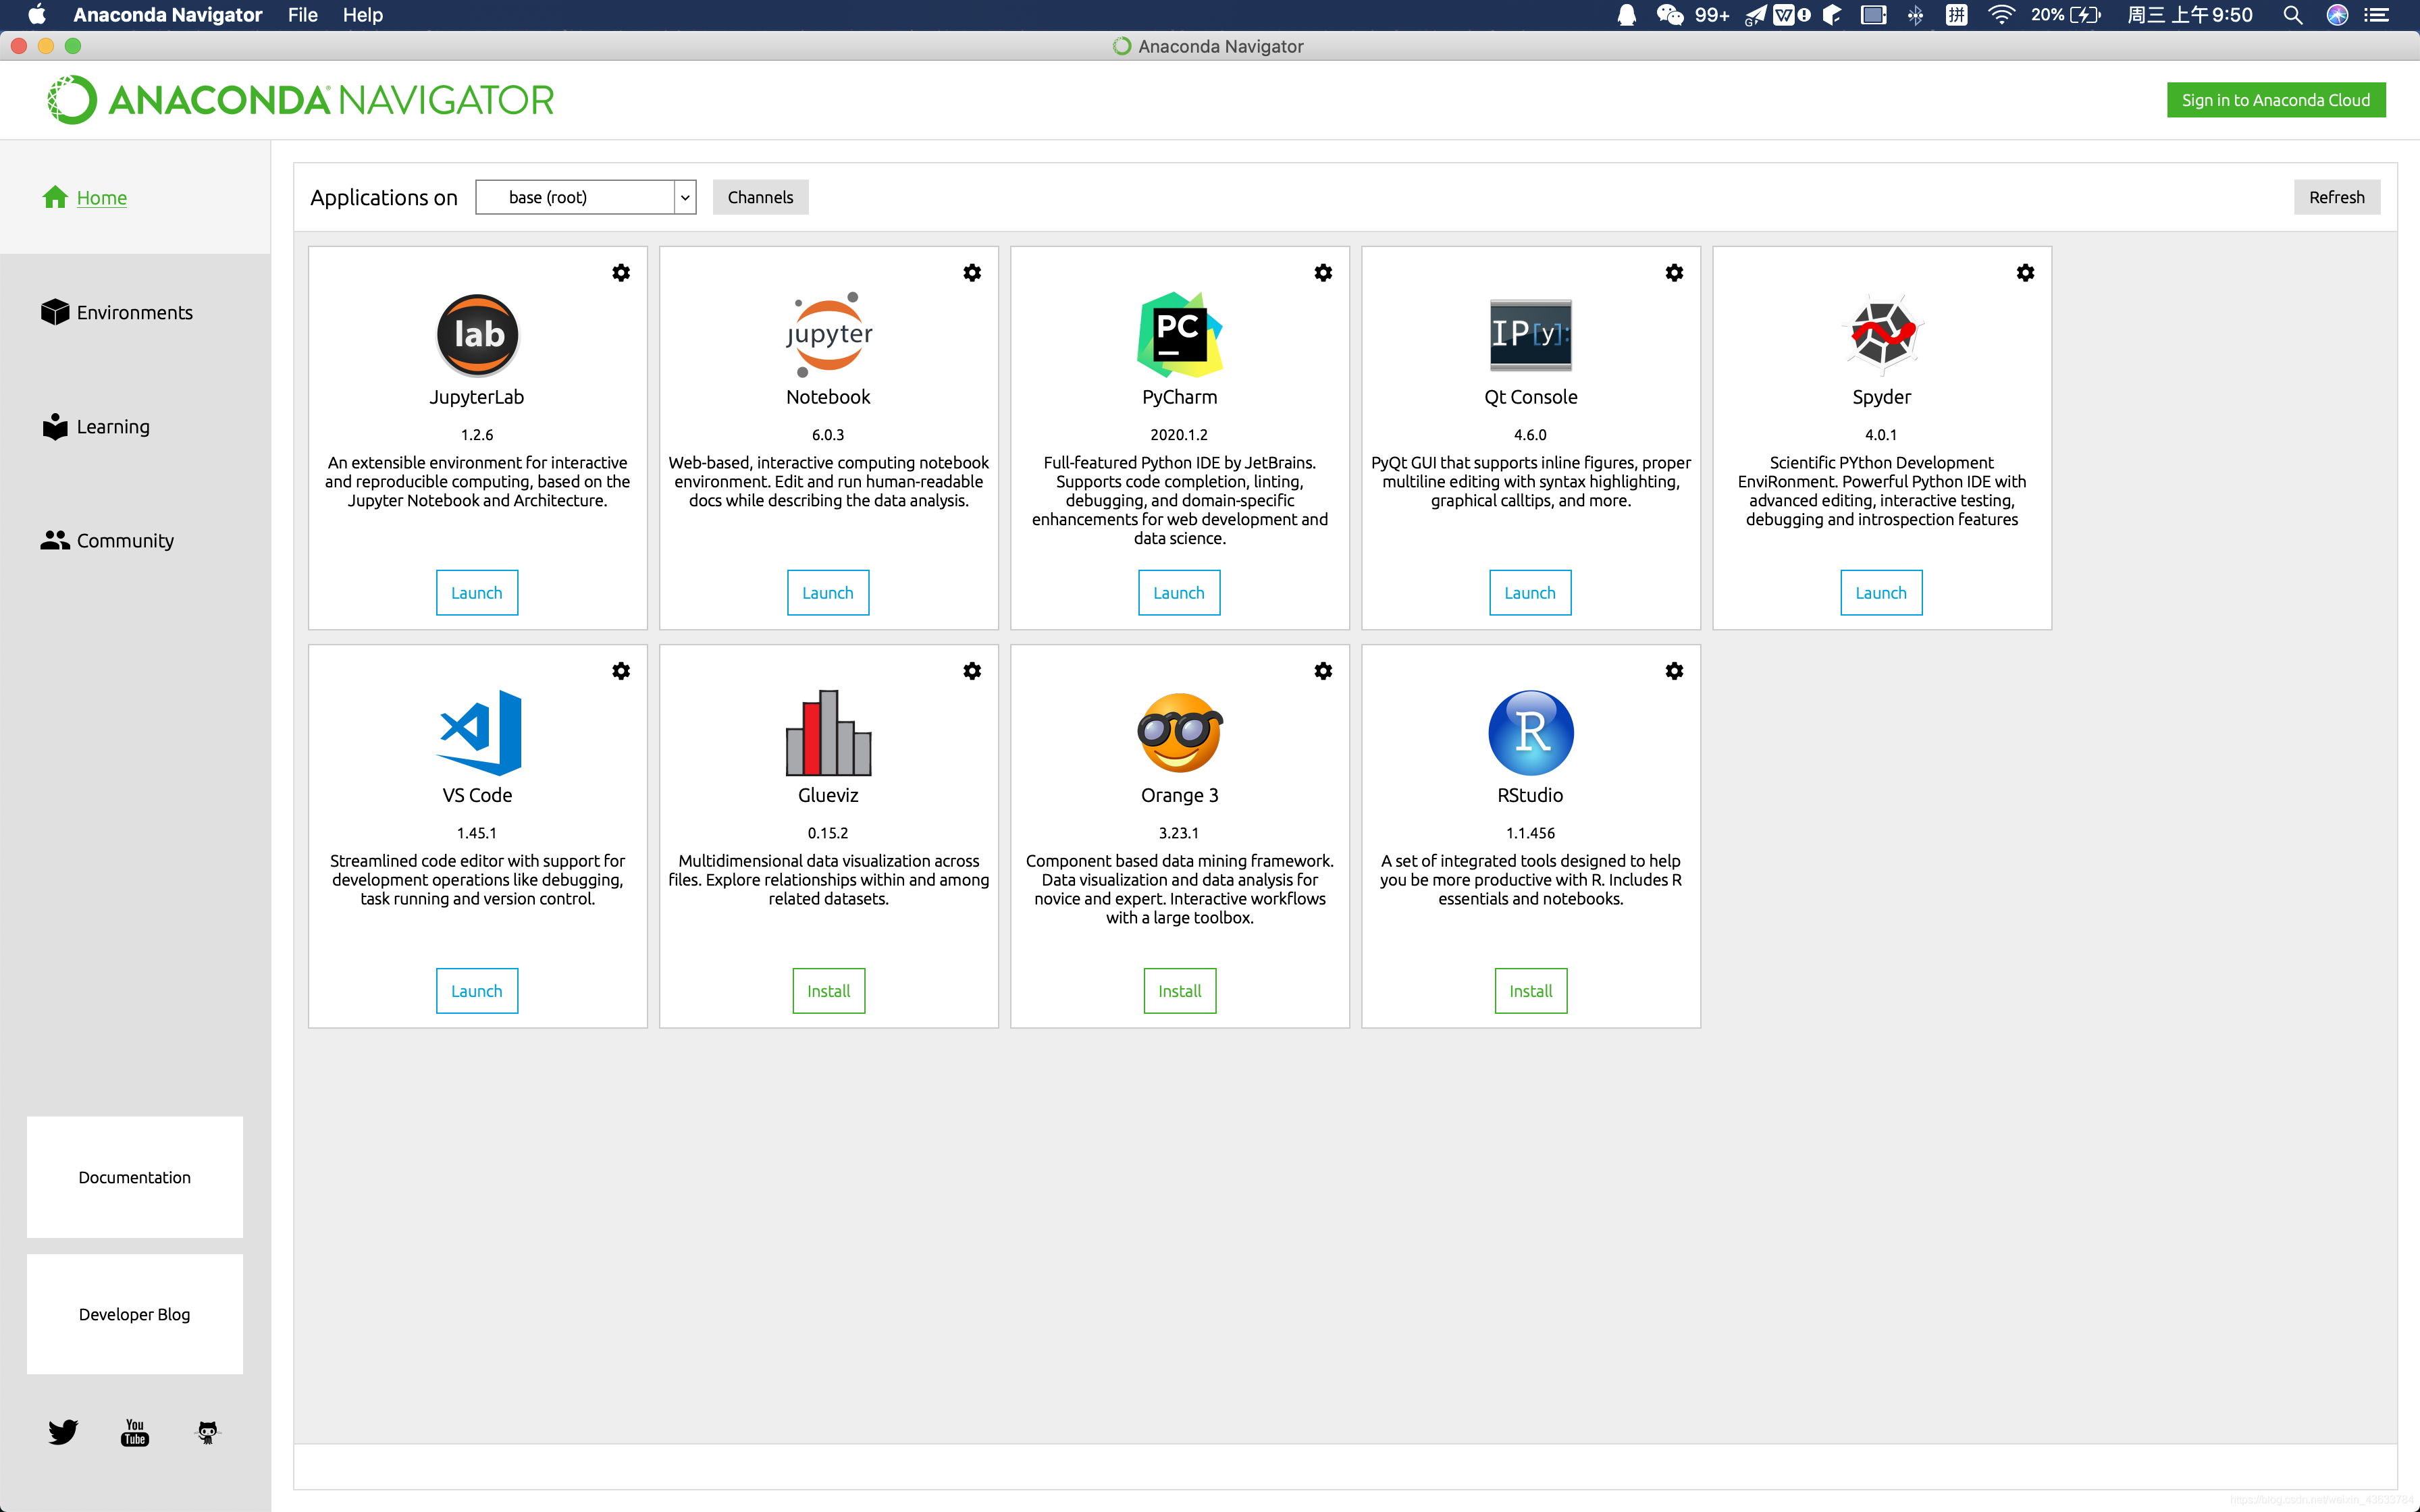The width and height of the screenshot is (2420, 1512).
Task: Click the PyCharm PC logo icon
Action: (1179, 335)
